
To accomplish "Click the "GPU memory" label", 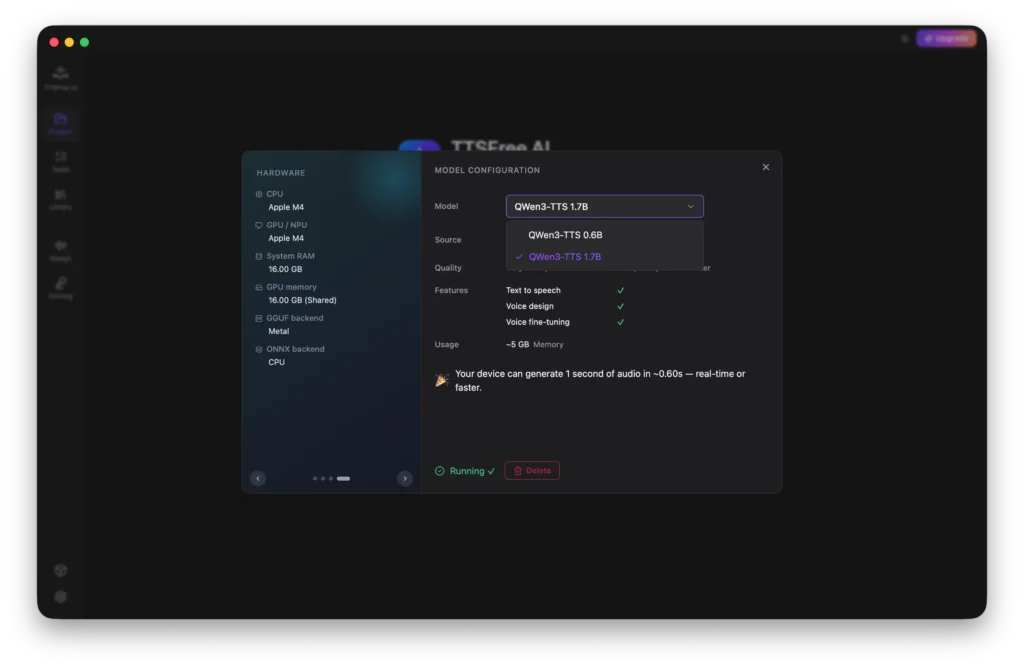I will coord(291,287).
